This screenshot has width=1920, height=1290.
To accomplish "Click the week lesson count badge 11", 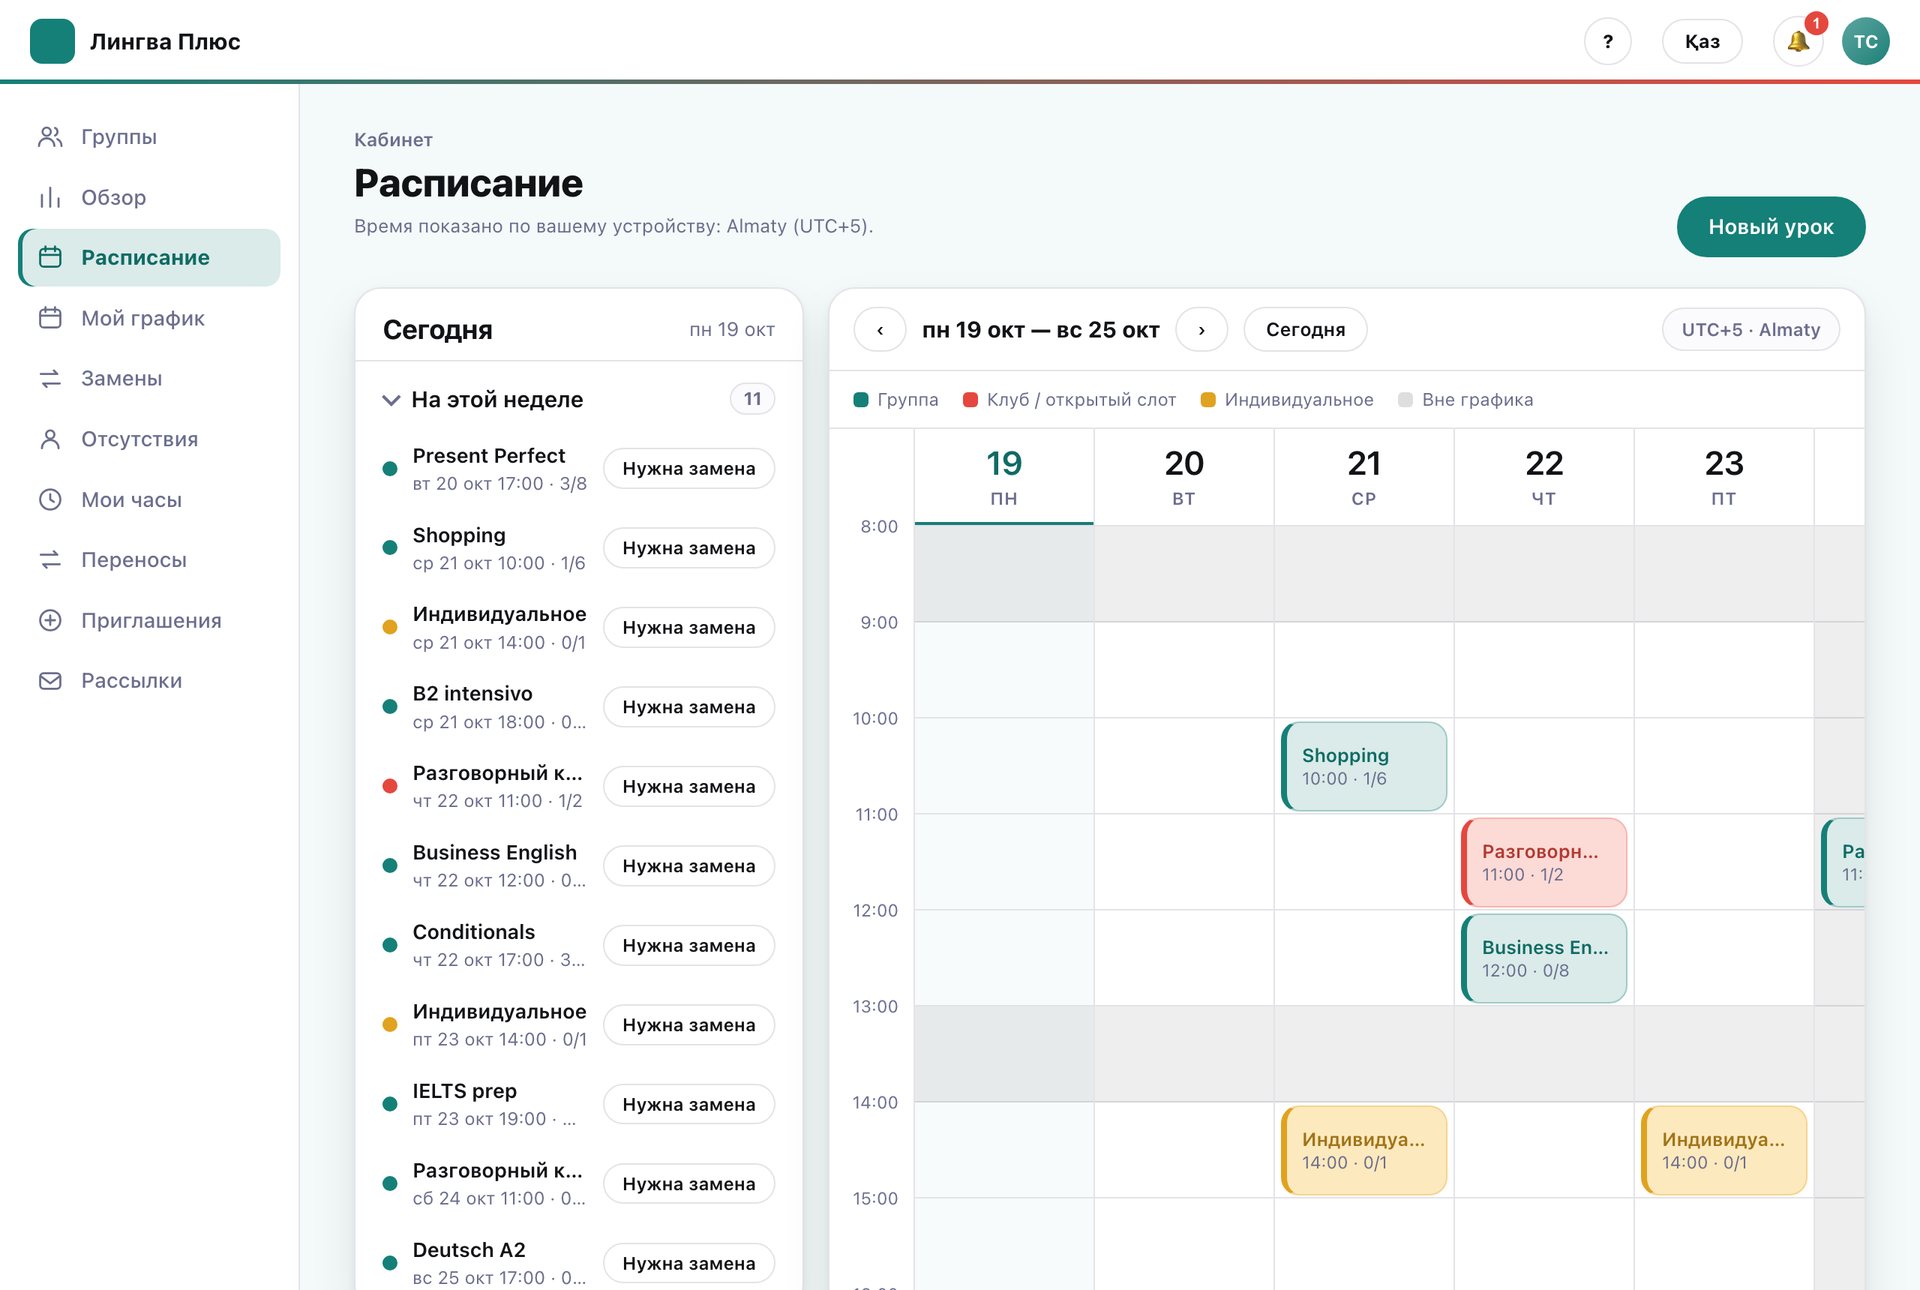I will tap(752, 399).
